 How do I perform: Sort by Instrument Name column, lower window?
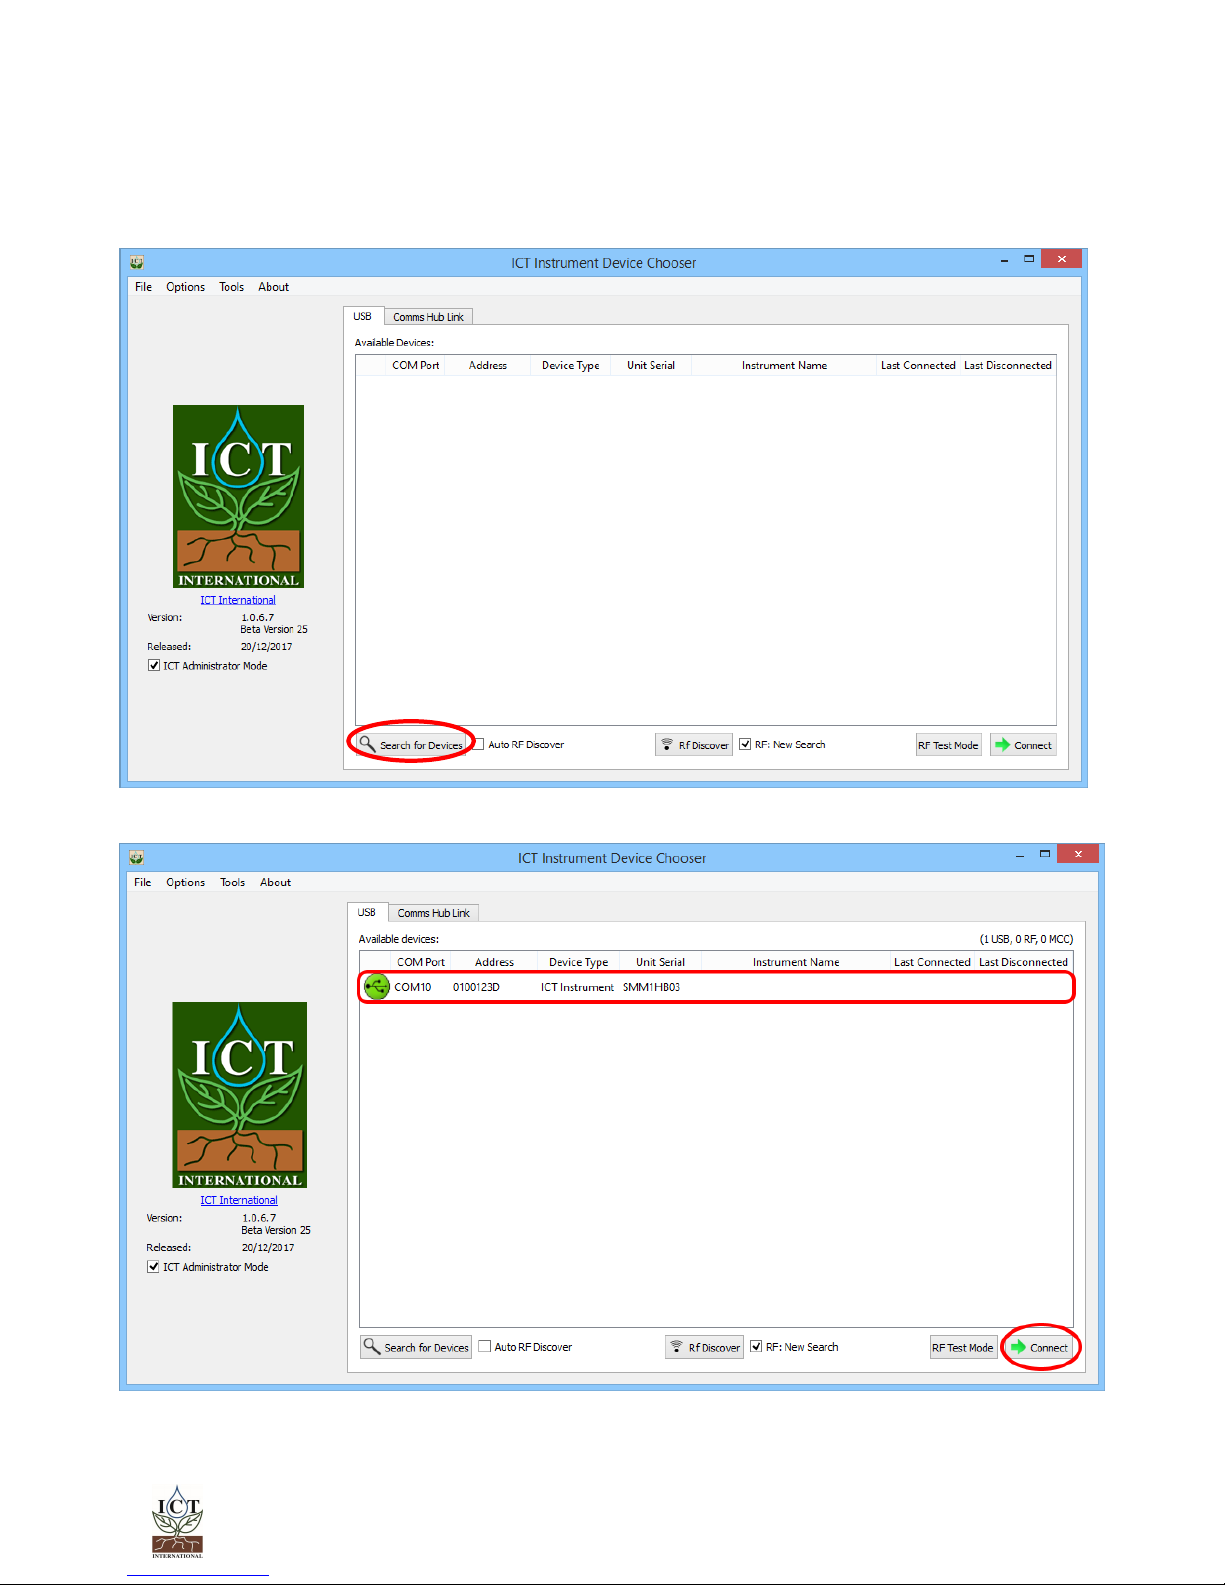click(x=796, y=962)
